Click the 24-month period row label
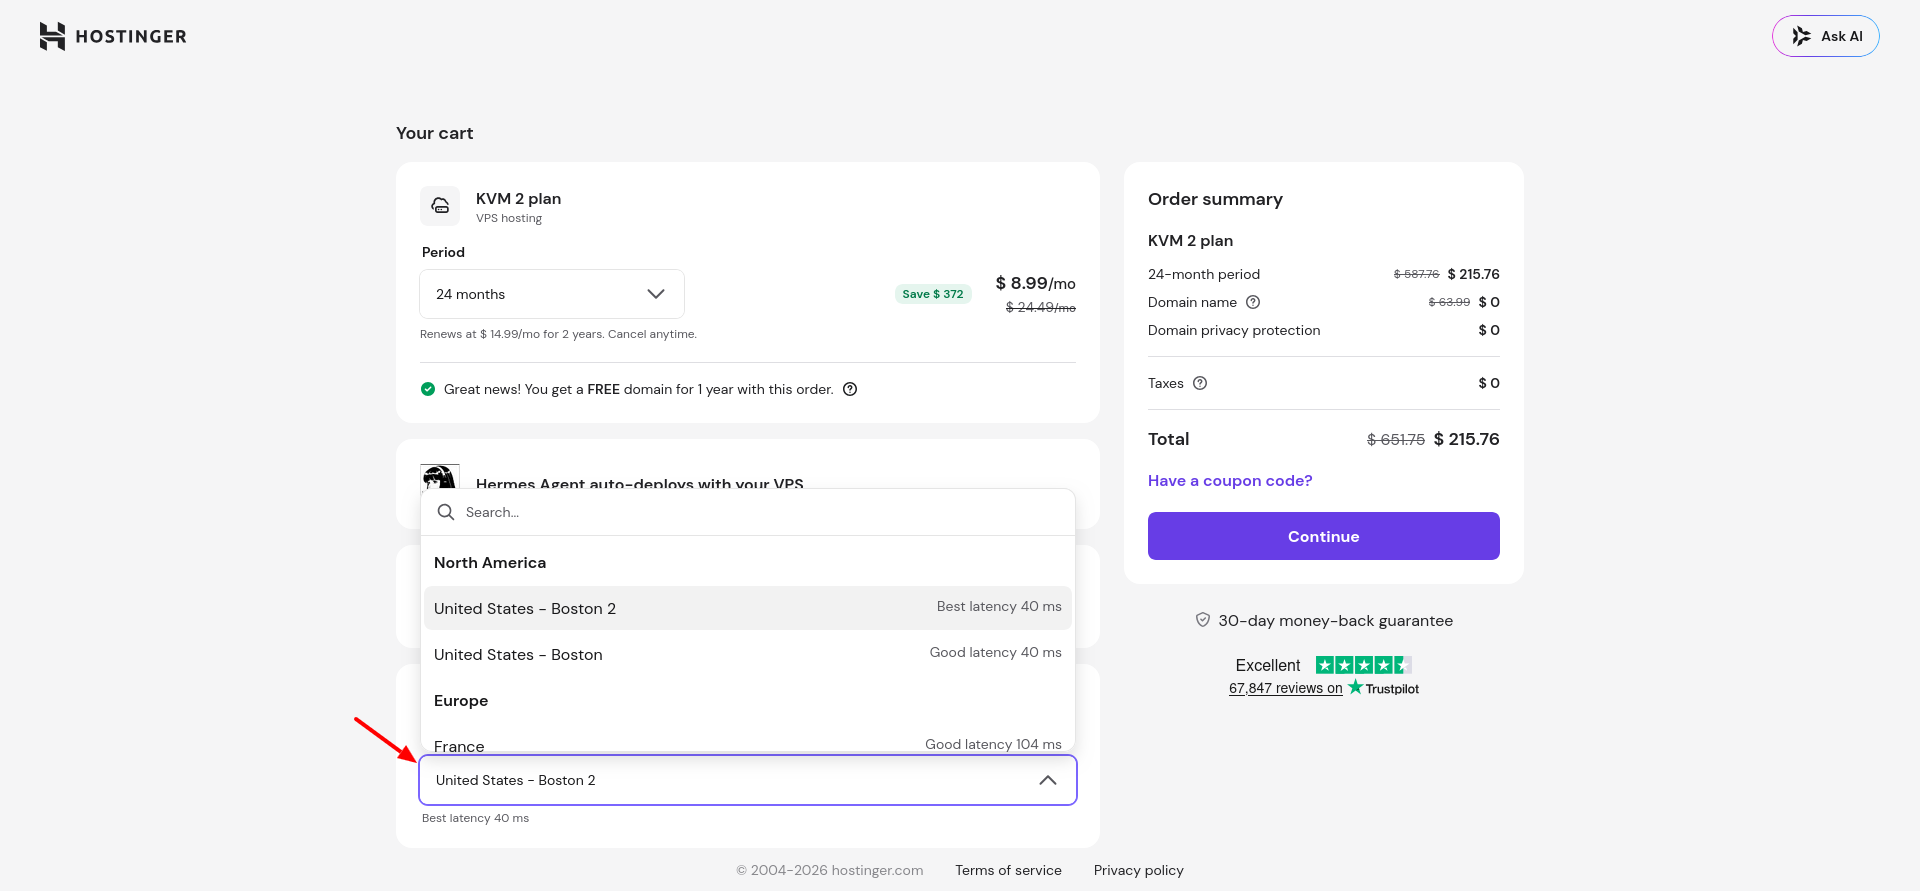The height and width of the screenshot is (891, 1920). (1204, 274)
